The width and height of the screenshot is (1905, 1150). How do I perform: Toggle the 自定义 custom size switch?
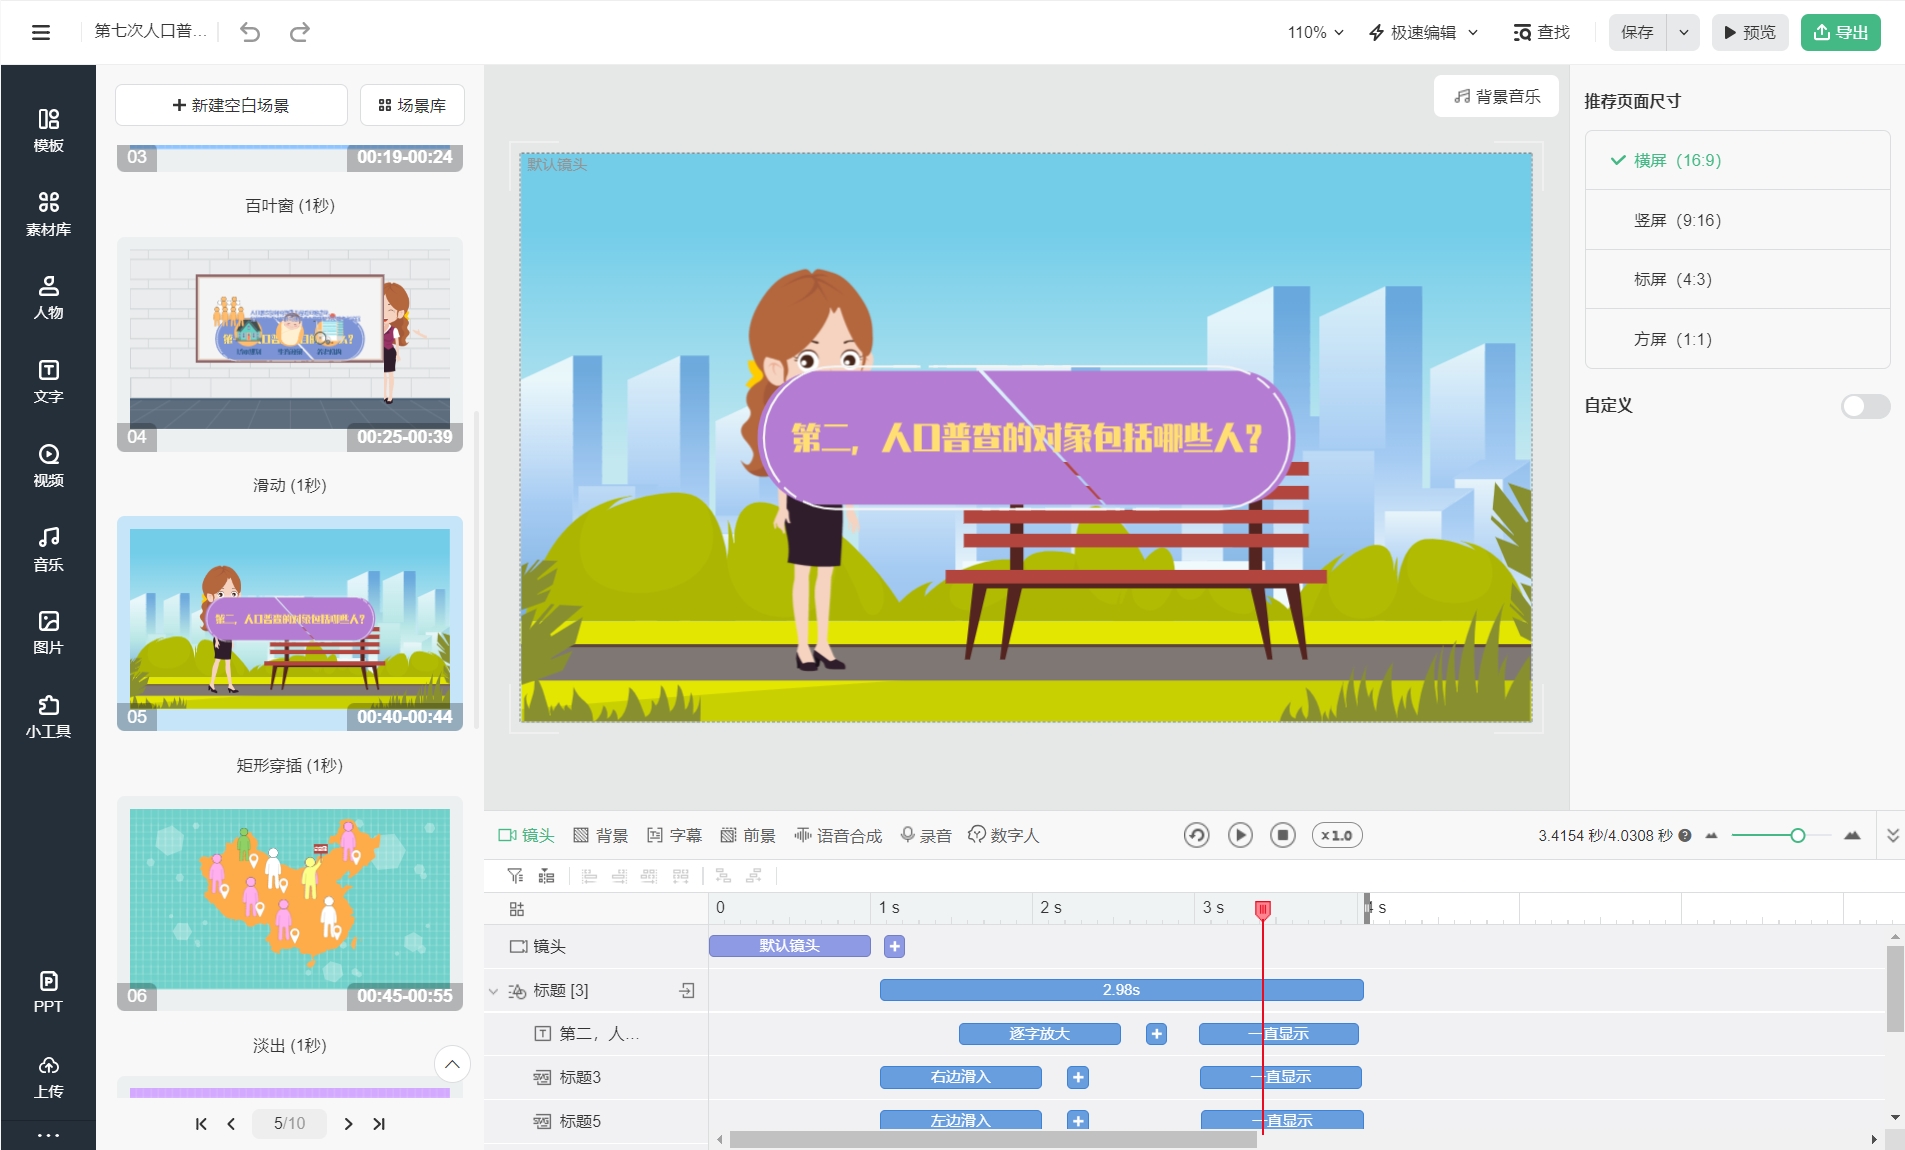point(1865,406)
